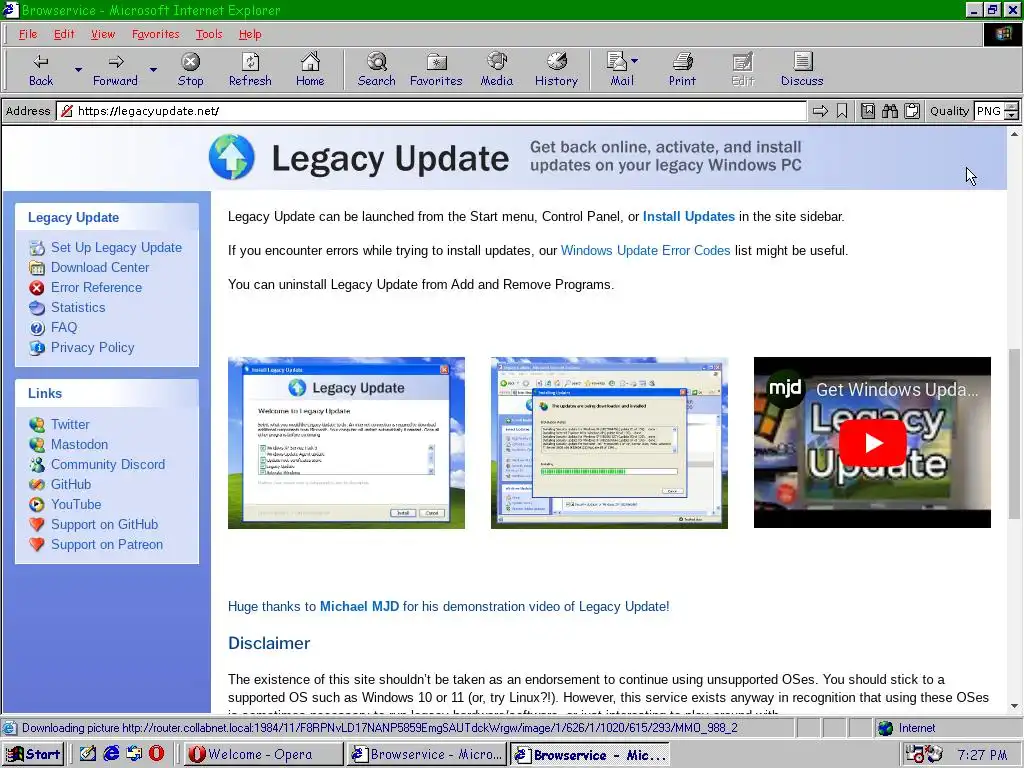
Task: Increase Quality with the up stepper arrow
Action: 1011,107
